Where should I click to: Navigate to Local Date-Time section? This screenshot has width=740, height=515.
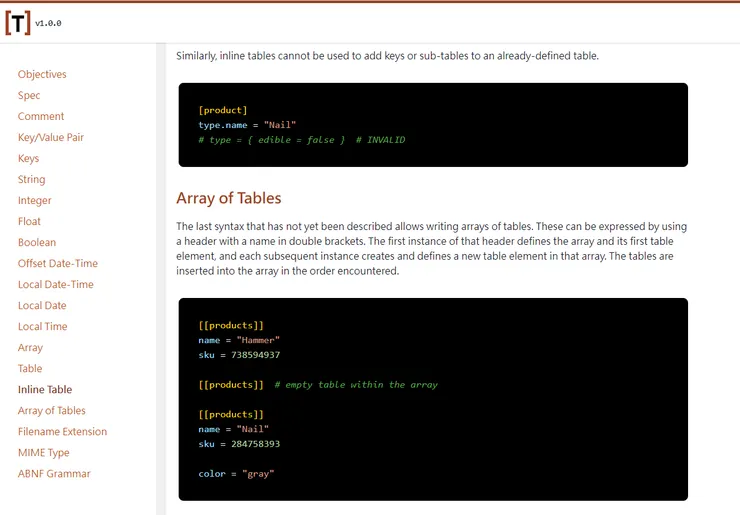tap(56, 284)
